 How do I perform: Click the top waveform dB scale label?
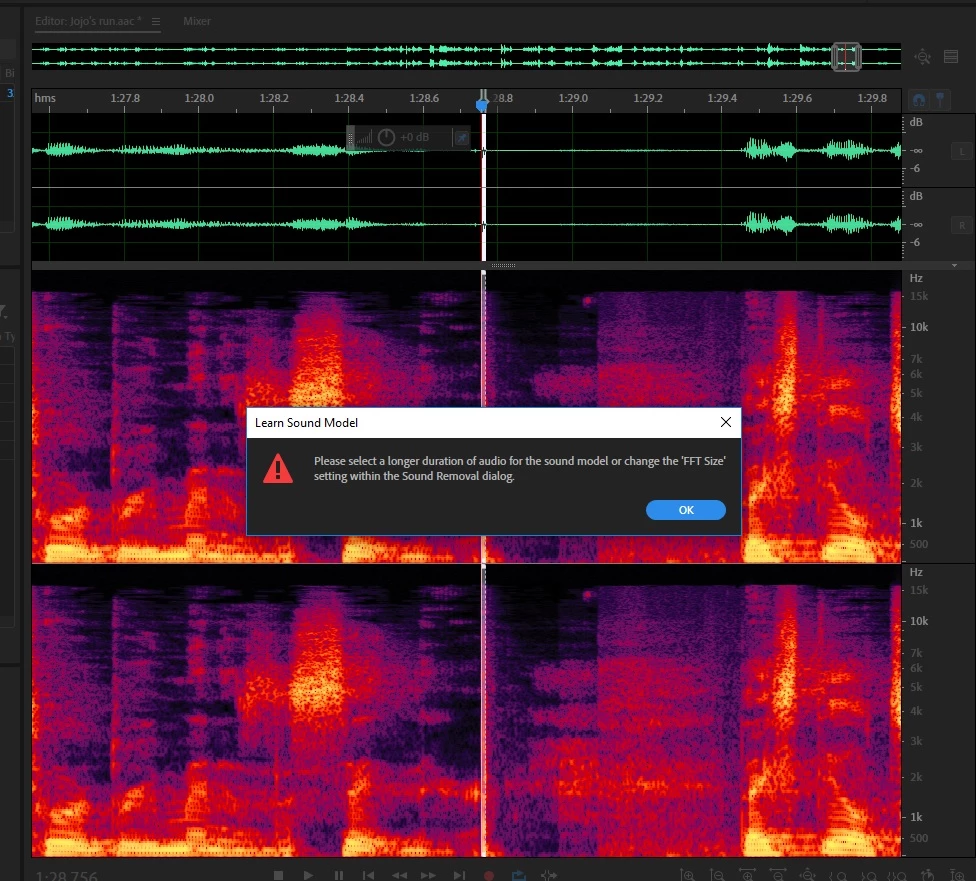[916, 122]
